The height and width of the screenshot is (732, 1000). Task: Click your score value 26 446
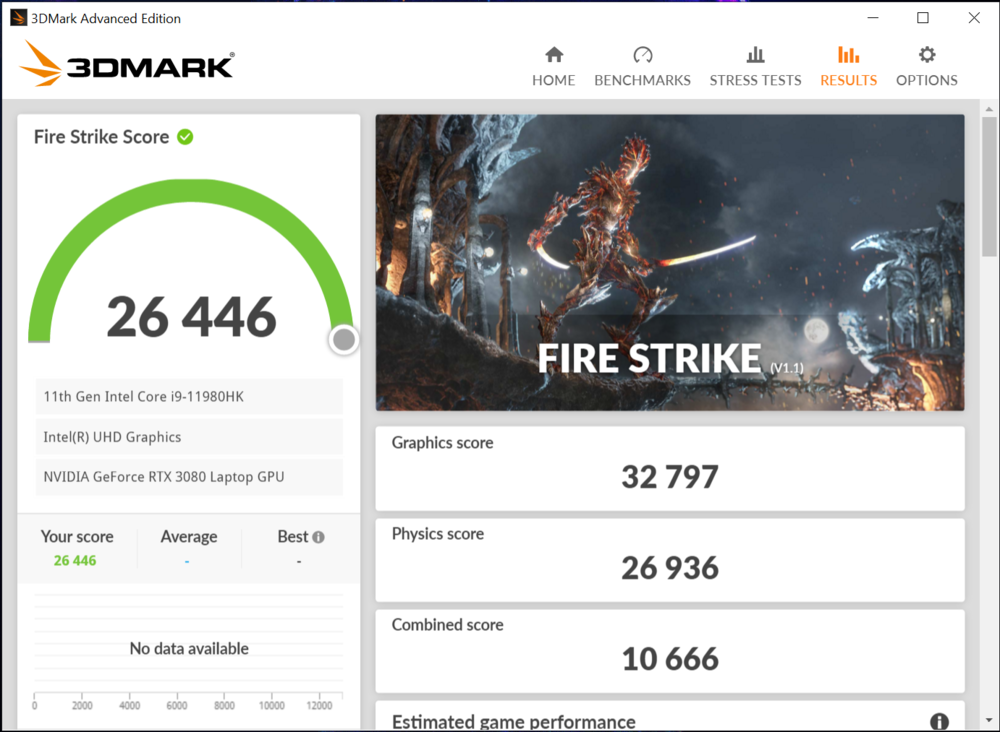pyautogui.click(x=75, y=560)
